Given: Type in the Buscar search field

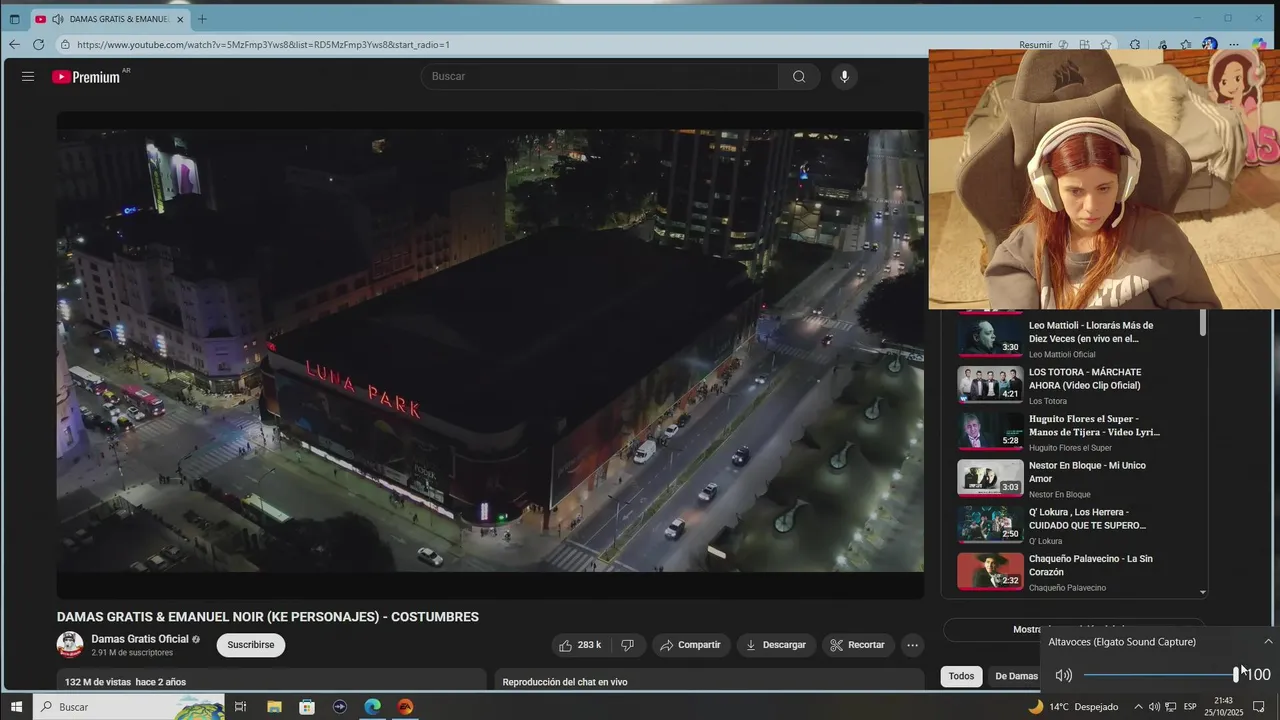Looking at the screenshot, I should click(x=600, y=76).
